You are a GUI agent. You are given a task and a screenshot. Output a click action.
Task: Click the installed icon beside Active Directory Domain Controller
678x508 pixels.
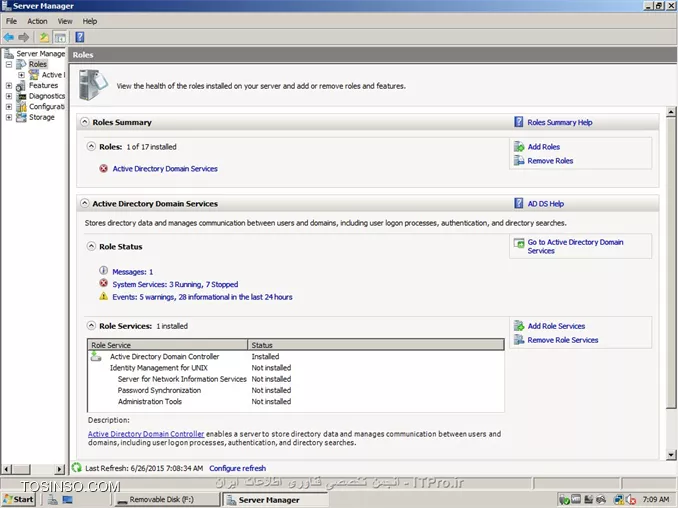(96, 356)
